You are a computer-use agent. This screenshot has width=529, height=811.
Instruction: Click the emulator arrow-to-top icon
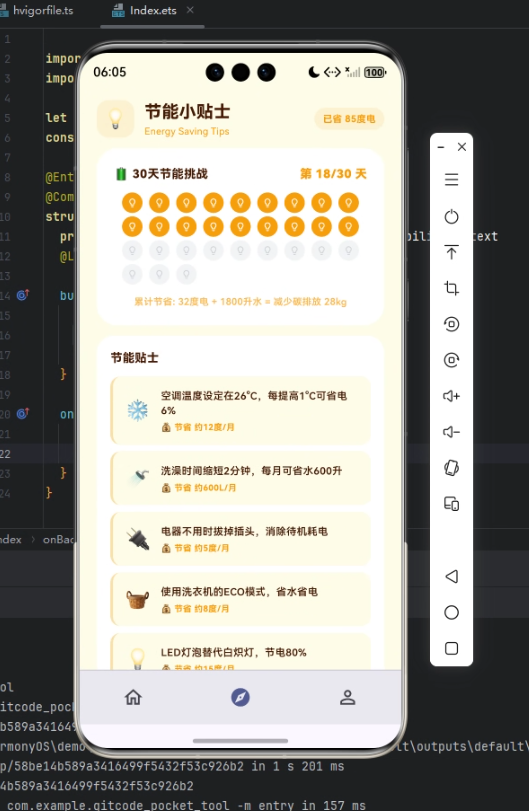tap(451, 252)
